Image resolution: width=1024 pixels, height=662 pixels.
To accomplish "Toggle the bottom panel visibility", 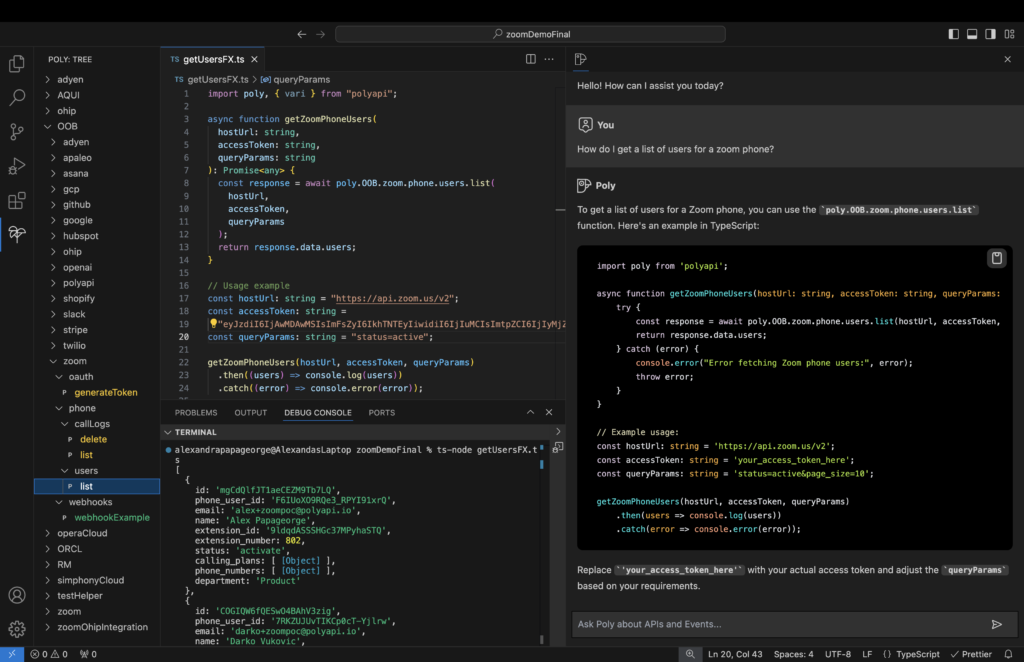I will (971, 33).
